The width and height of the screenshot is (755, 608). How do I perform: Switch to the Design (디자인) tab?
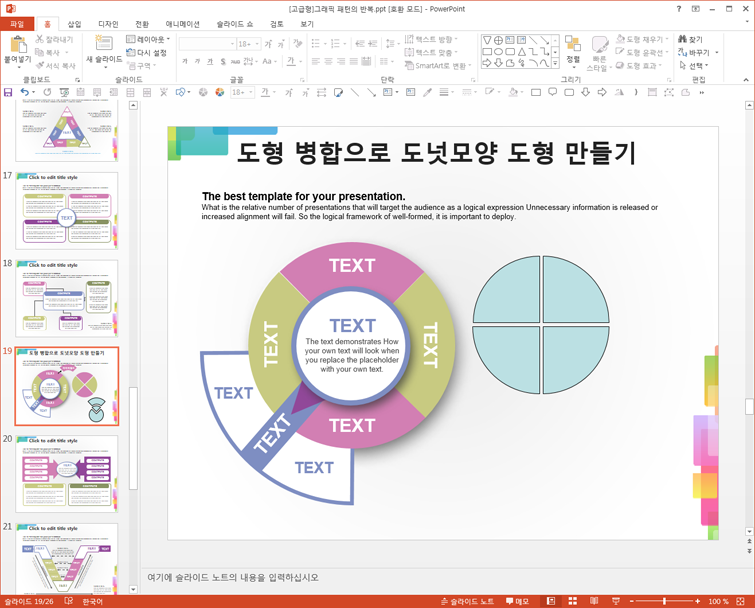(108, 24)
